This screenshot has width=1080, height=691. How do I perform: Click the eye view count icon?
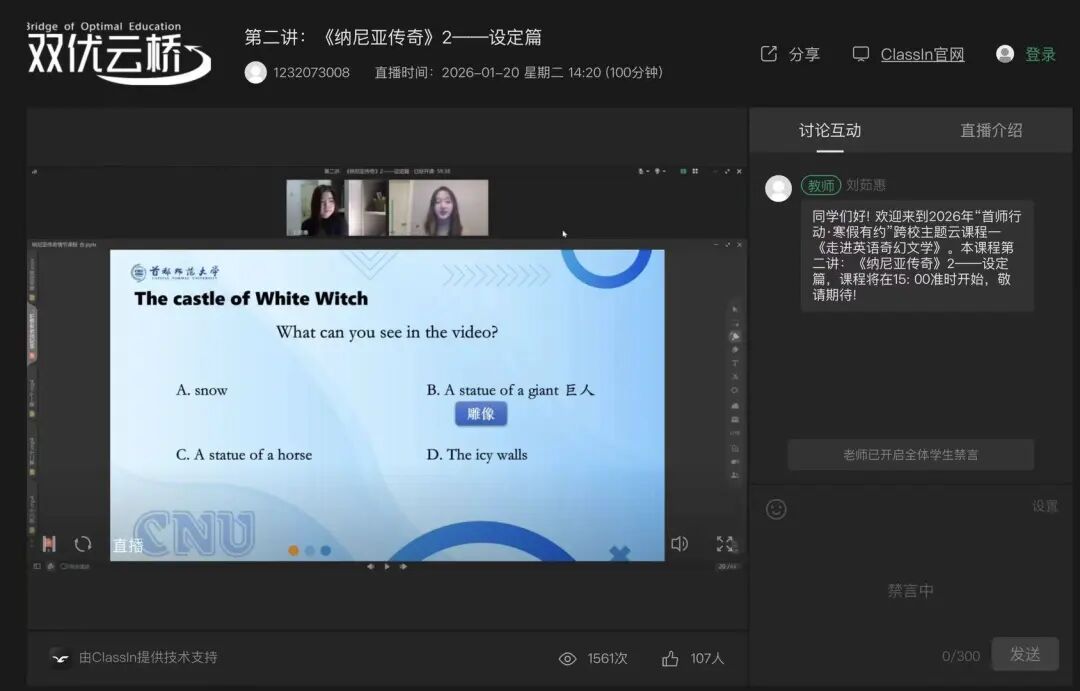coord(568,659)
